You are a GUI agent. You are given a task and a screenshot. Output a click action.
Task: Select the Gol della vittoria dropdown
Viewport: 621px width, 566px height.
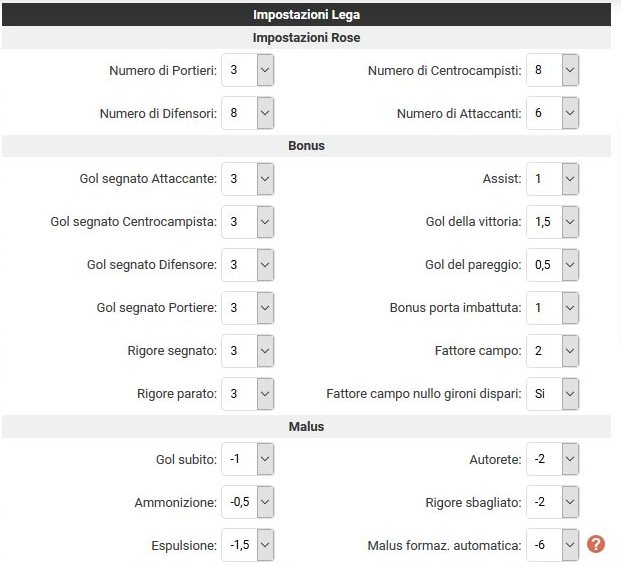tap(552, 222)
